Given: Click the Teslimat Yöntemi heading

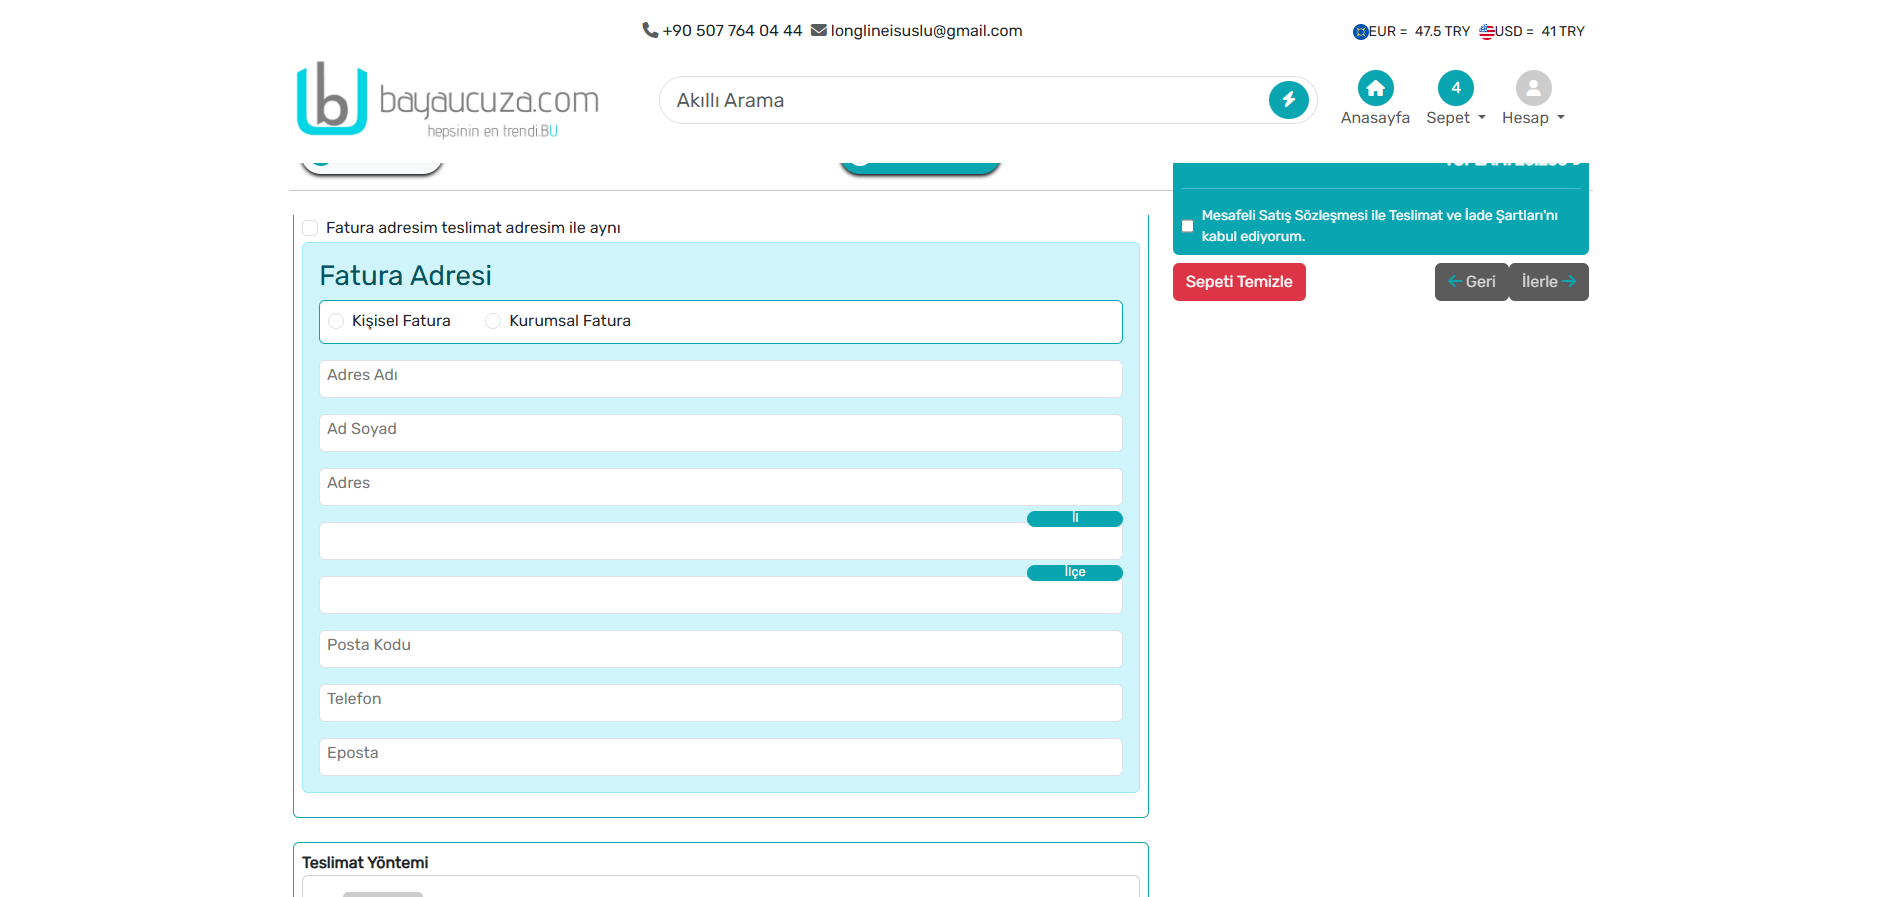Looking at the screenshot, I should point(365,863).
